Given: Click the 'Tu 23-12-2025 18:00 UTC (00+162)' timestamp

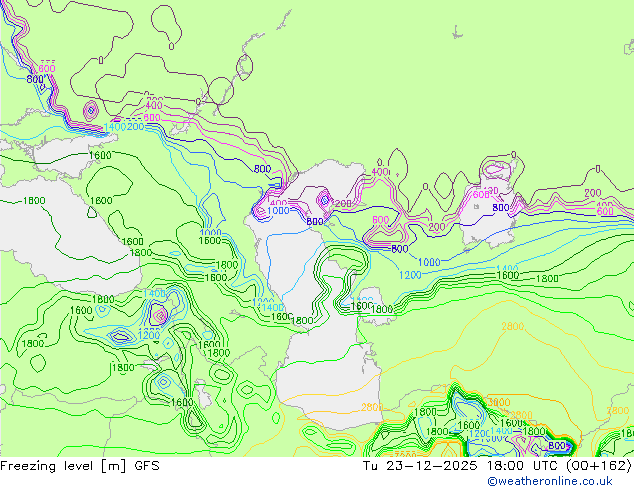Looking at the screenshot, I should 497,466.
